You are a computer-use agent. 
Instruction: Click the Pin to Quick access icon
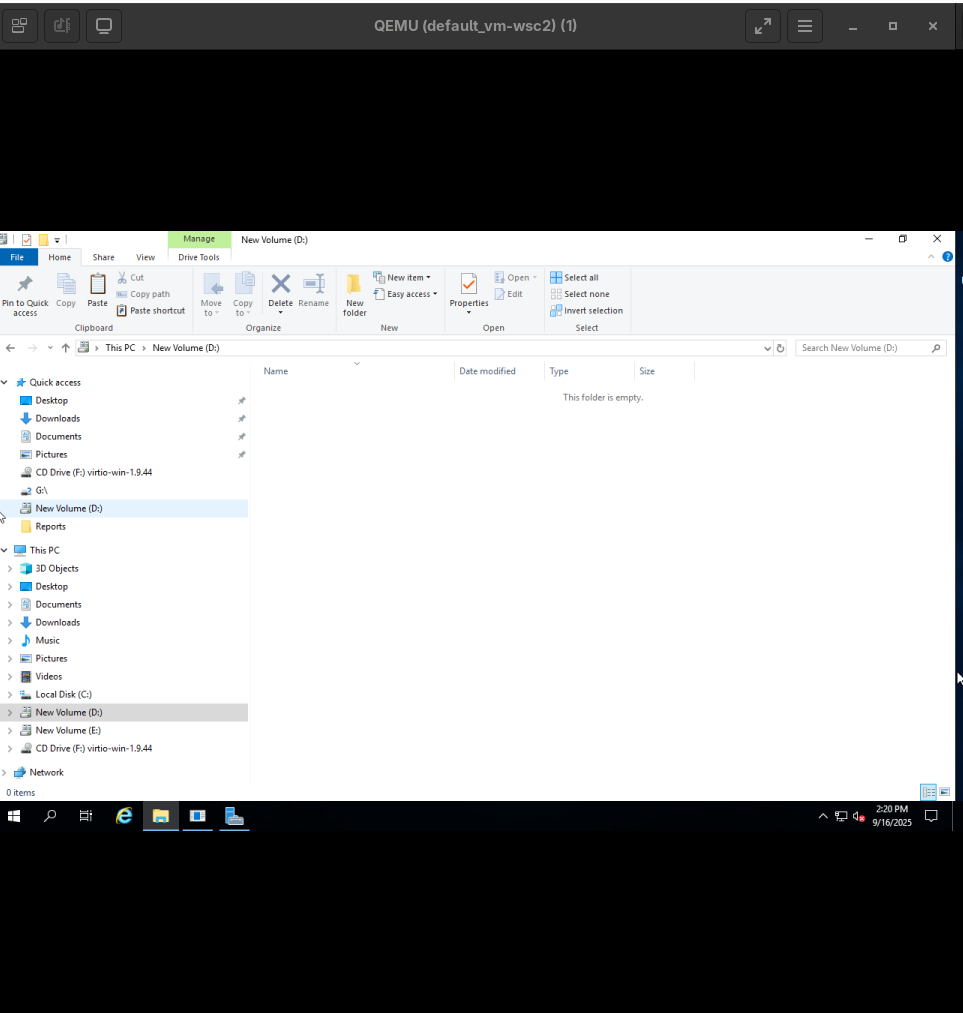pos(25,284)
